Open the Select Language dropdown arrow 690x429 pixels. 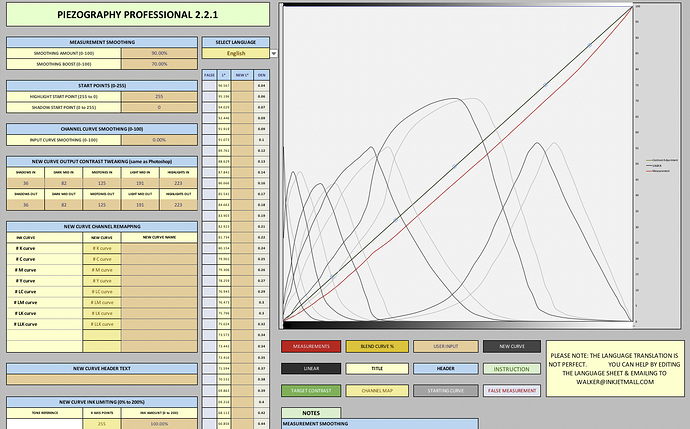[274, 53]
